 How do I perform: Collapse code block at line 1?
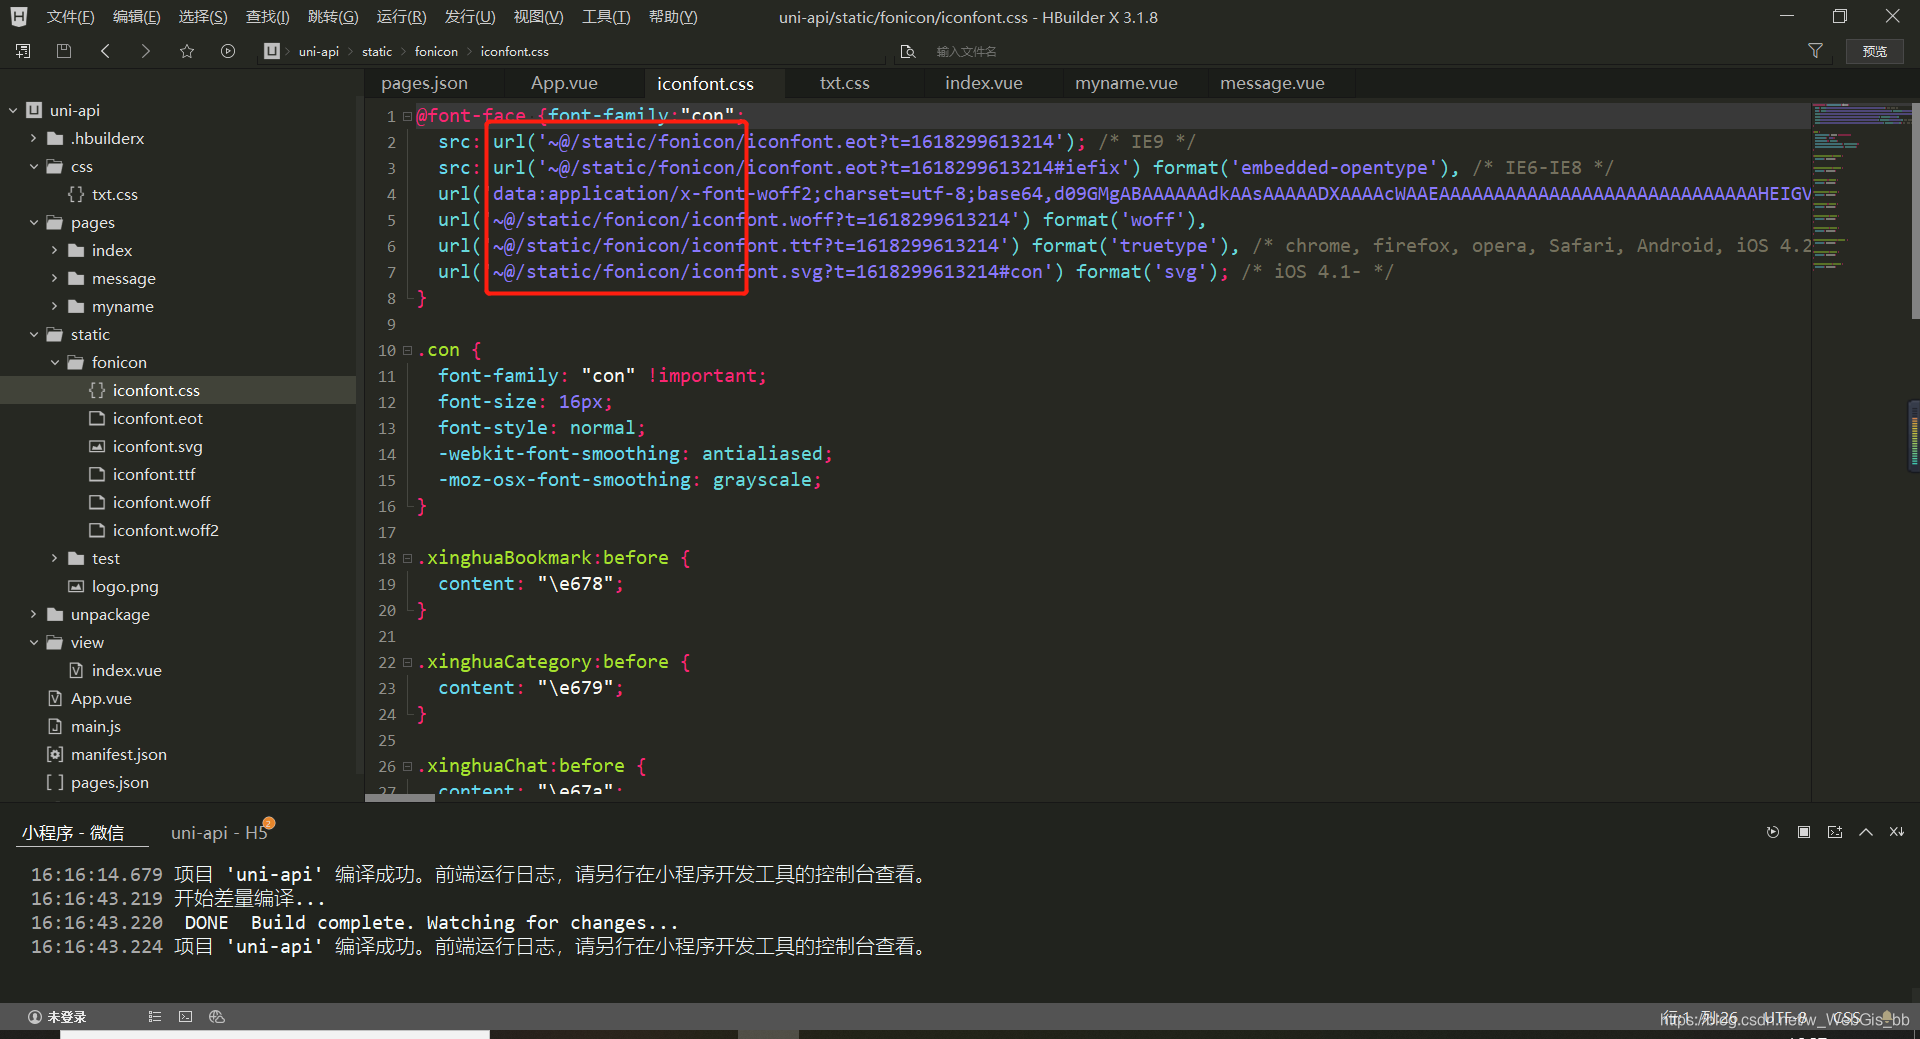(407, 116)
